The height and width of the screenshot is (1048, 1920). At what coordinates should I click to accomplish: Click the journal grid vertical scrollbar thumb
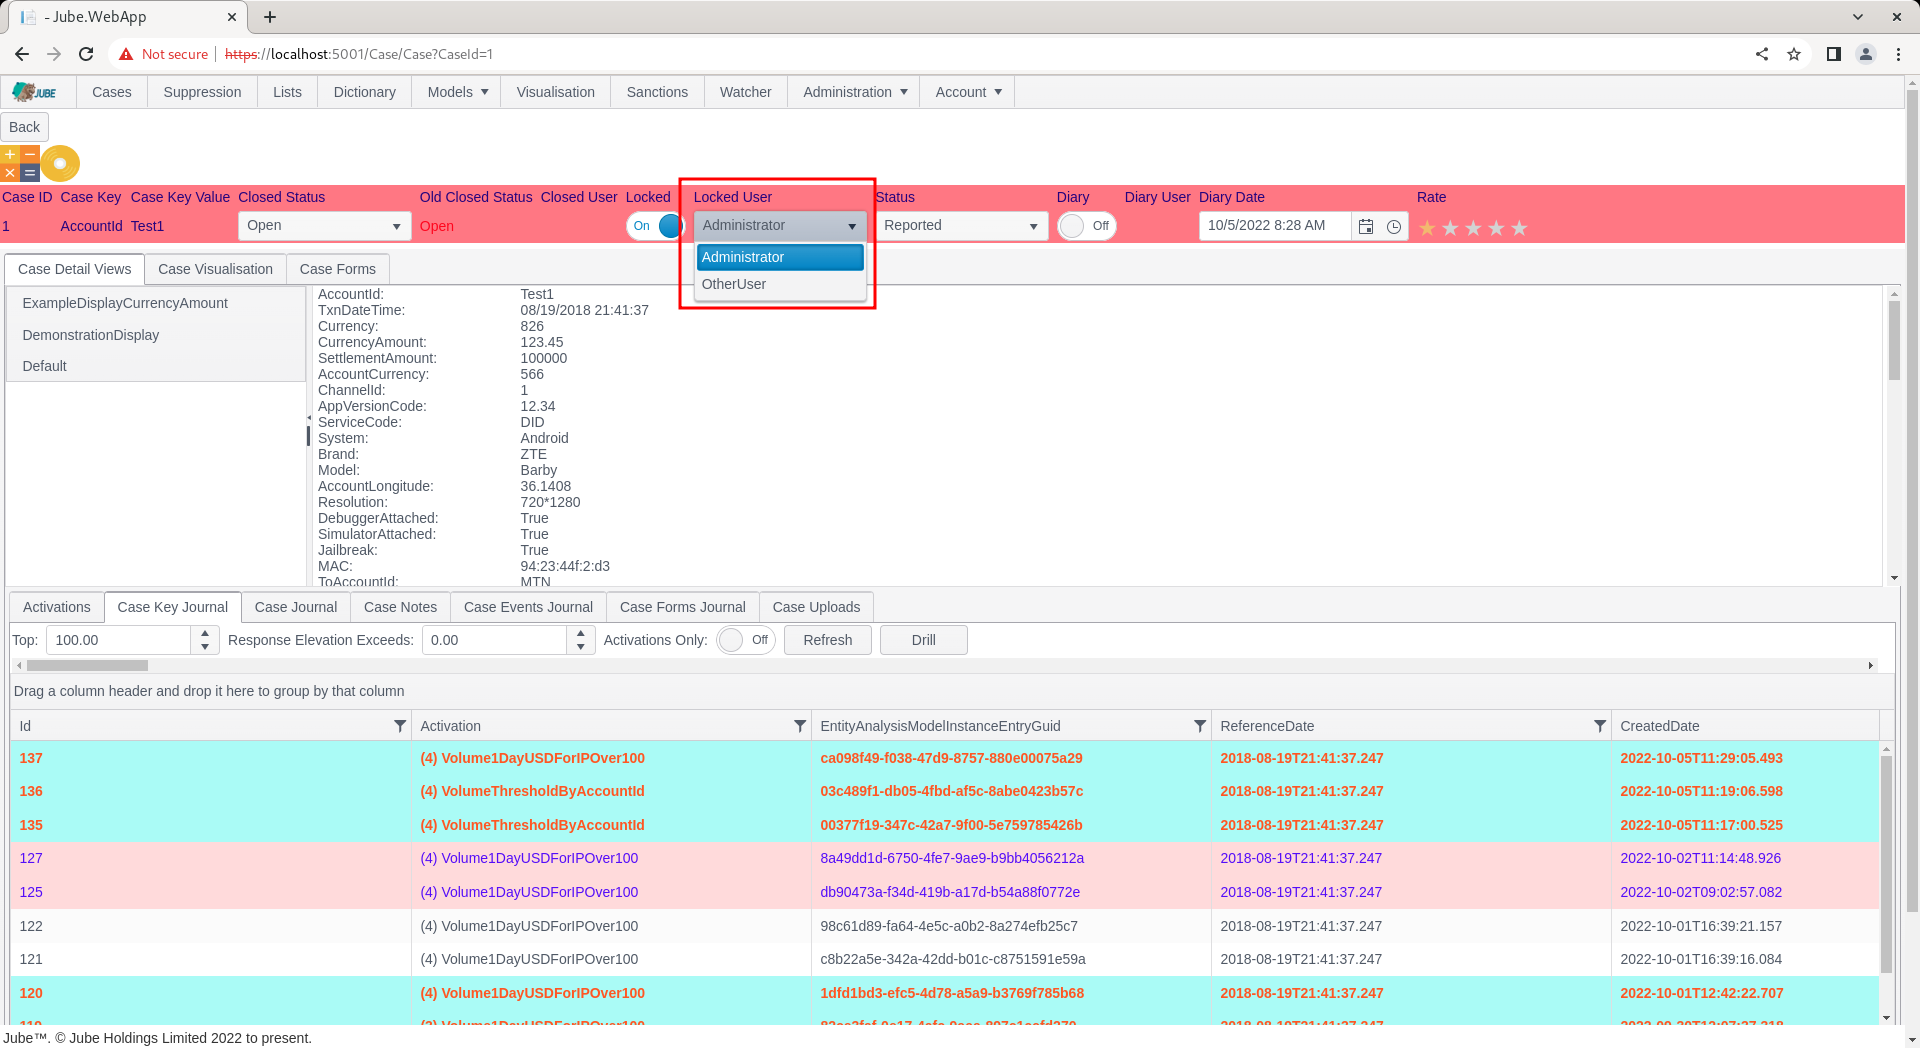tap(1886, 865)
